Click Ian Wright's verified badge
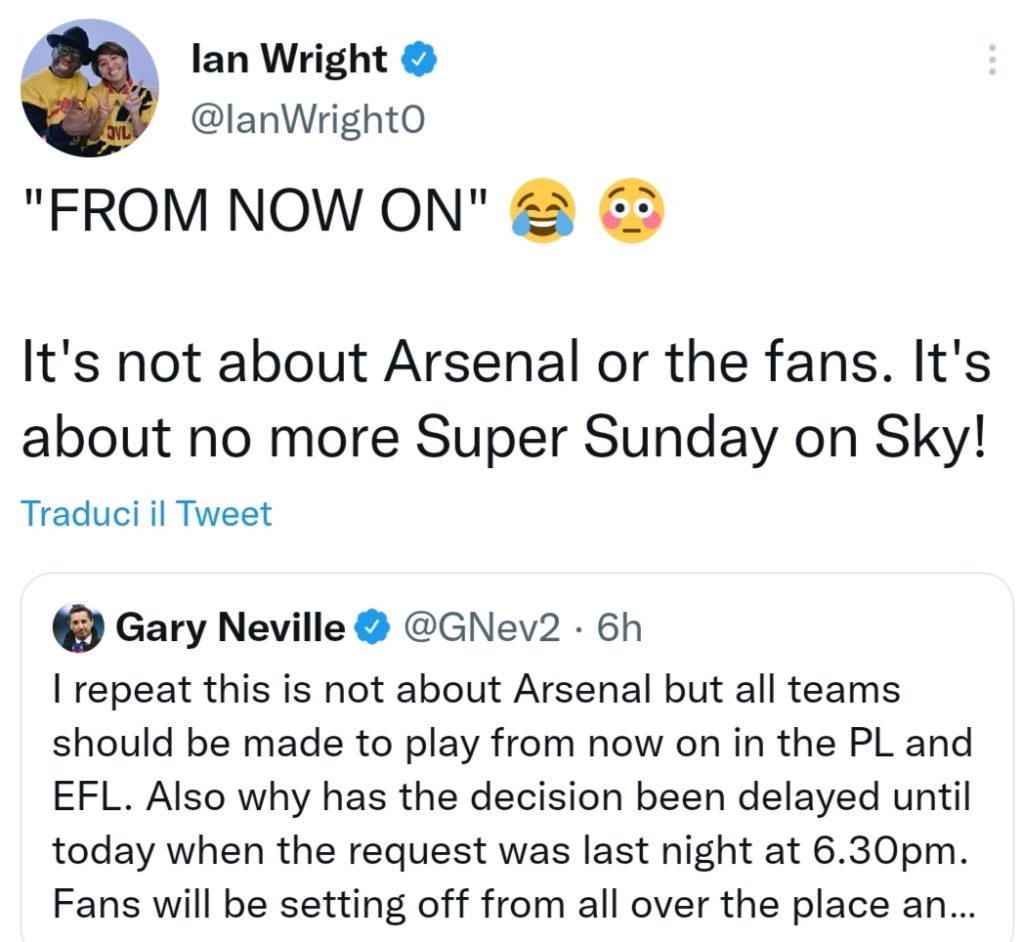The image size is (1024, 942). 415,57
